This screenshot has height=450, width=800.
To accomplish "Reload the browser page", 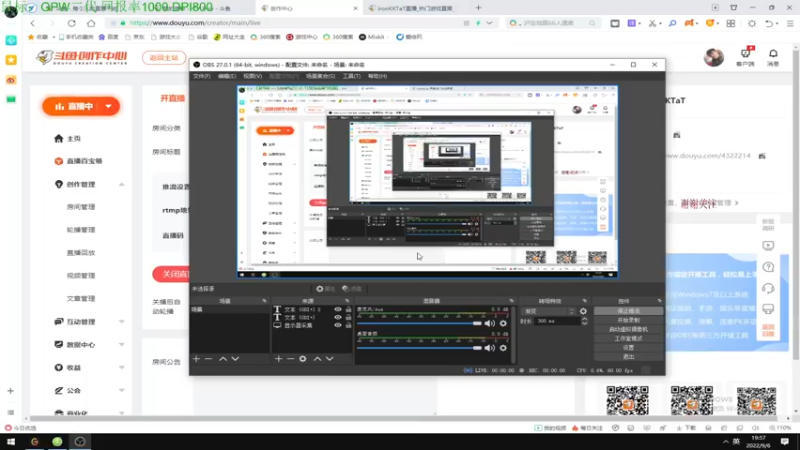I will coord(71,23).
